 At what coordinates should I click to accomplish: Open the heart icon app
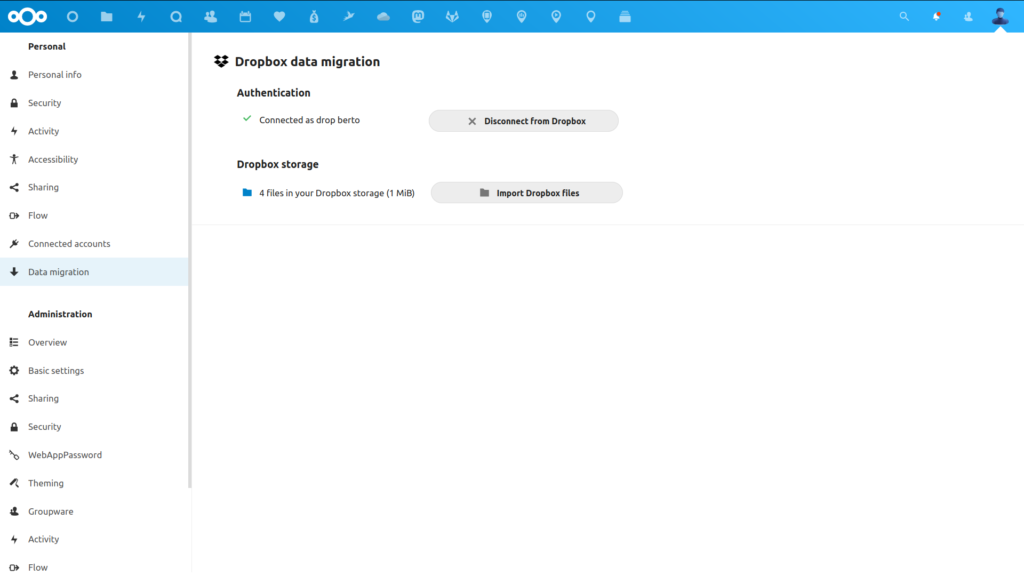[x=280, y=16]
